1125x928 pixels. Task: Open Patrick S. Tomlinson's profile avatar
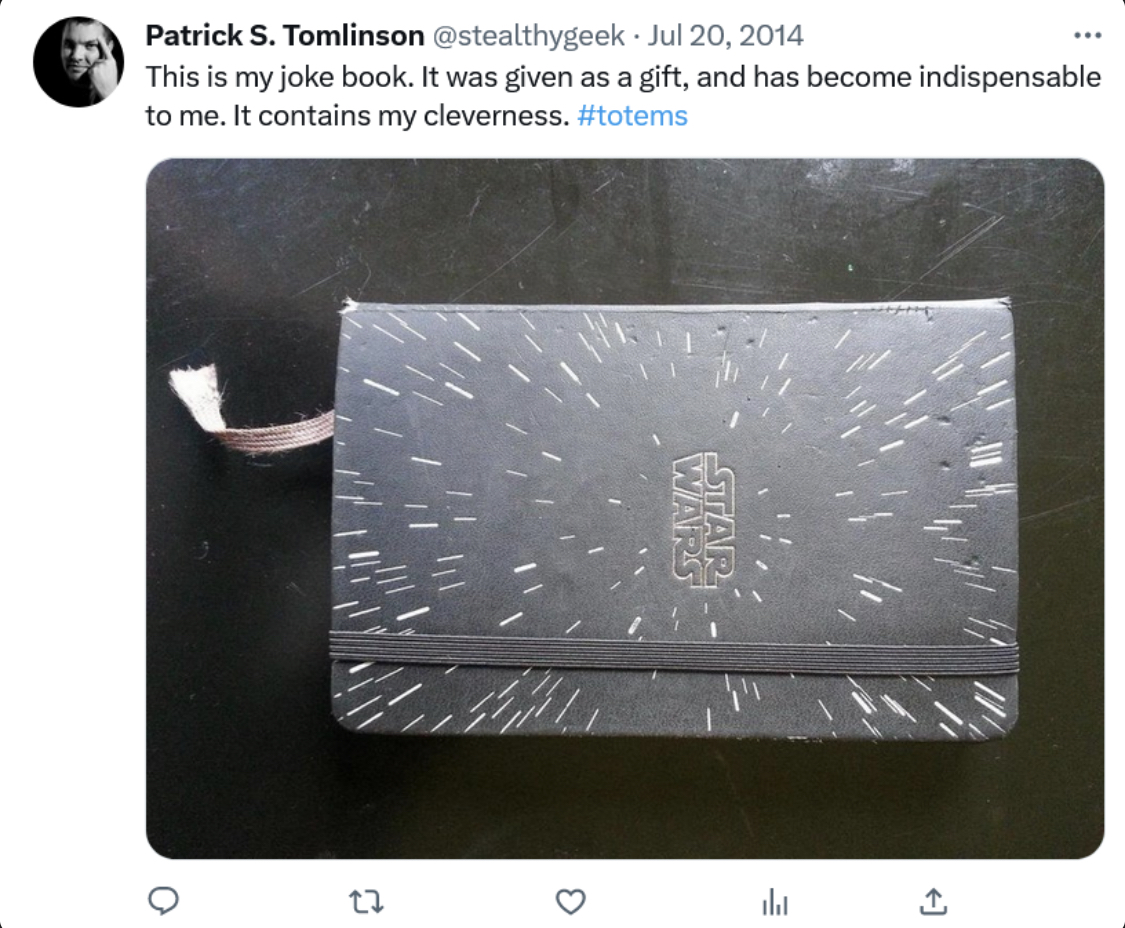78,62
